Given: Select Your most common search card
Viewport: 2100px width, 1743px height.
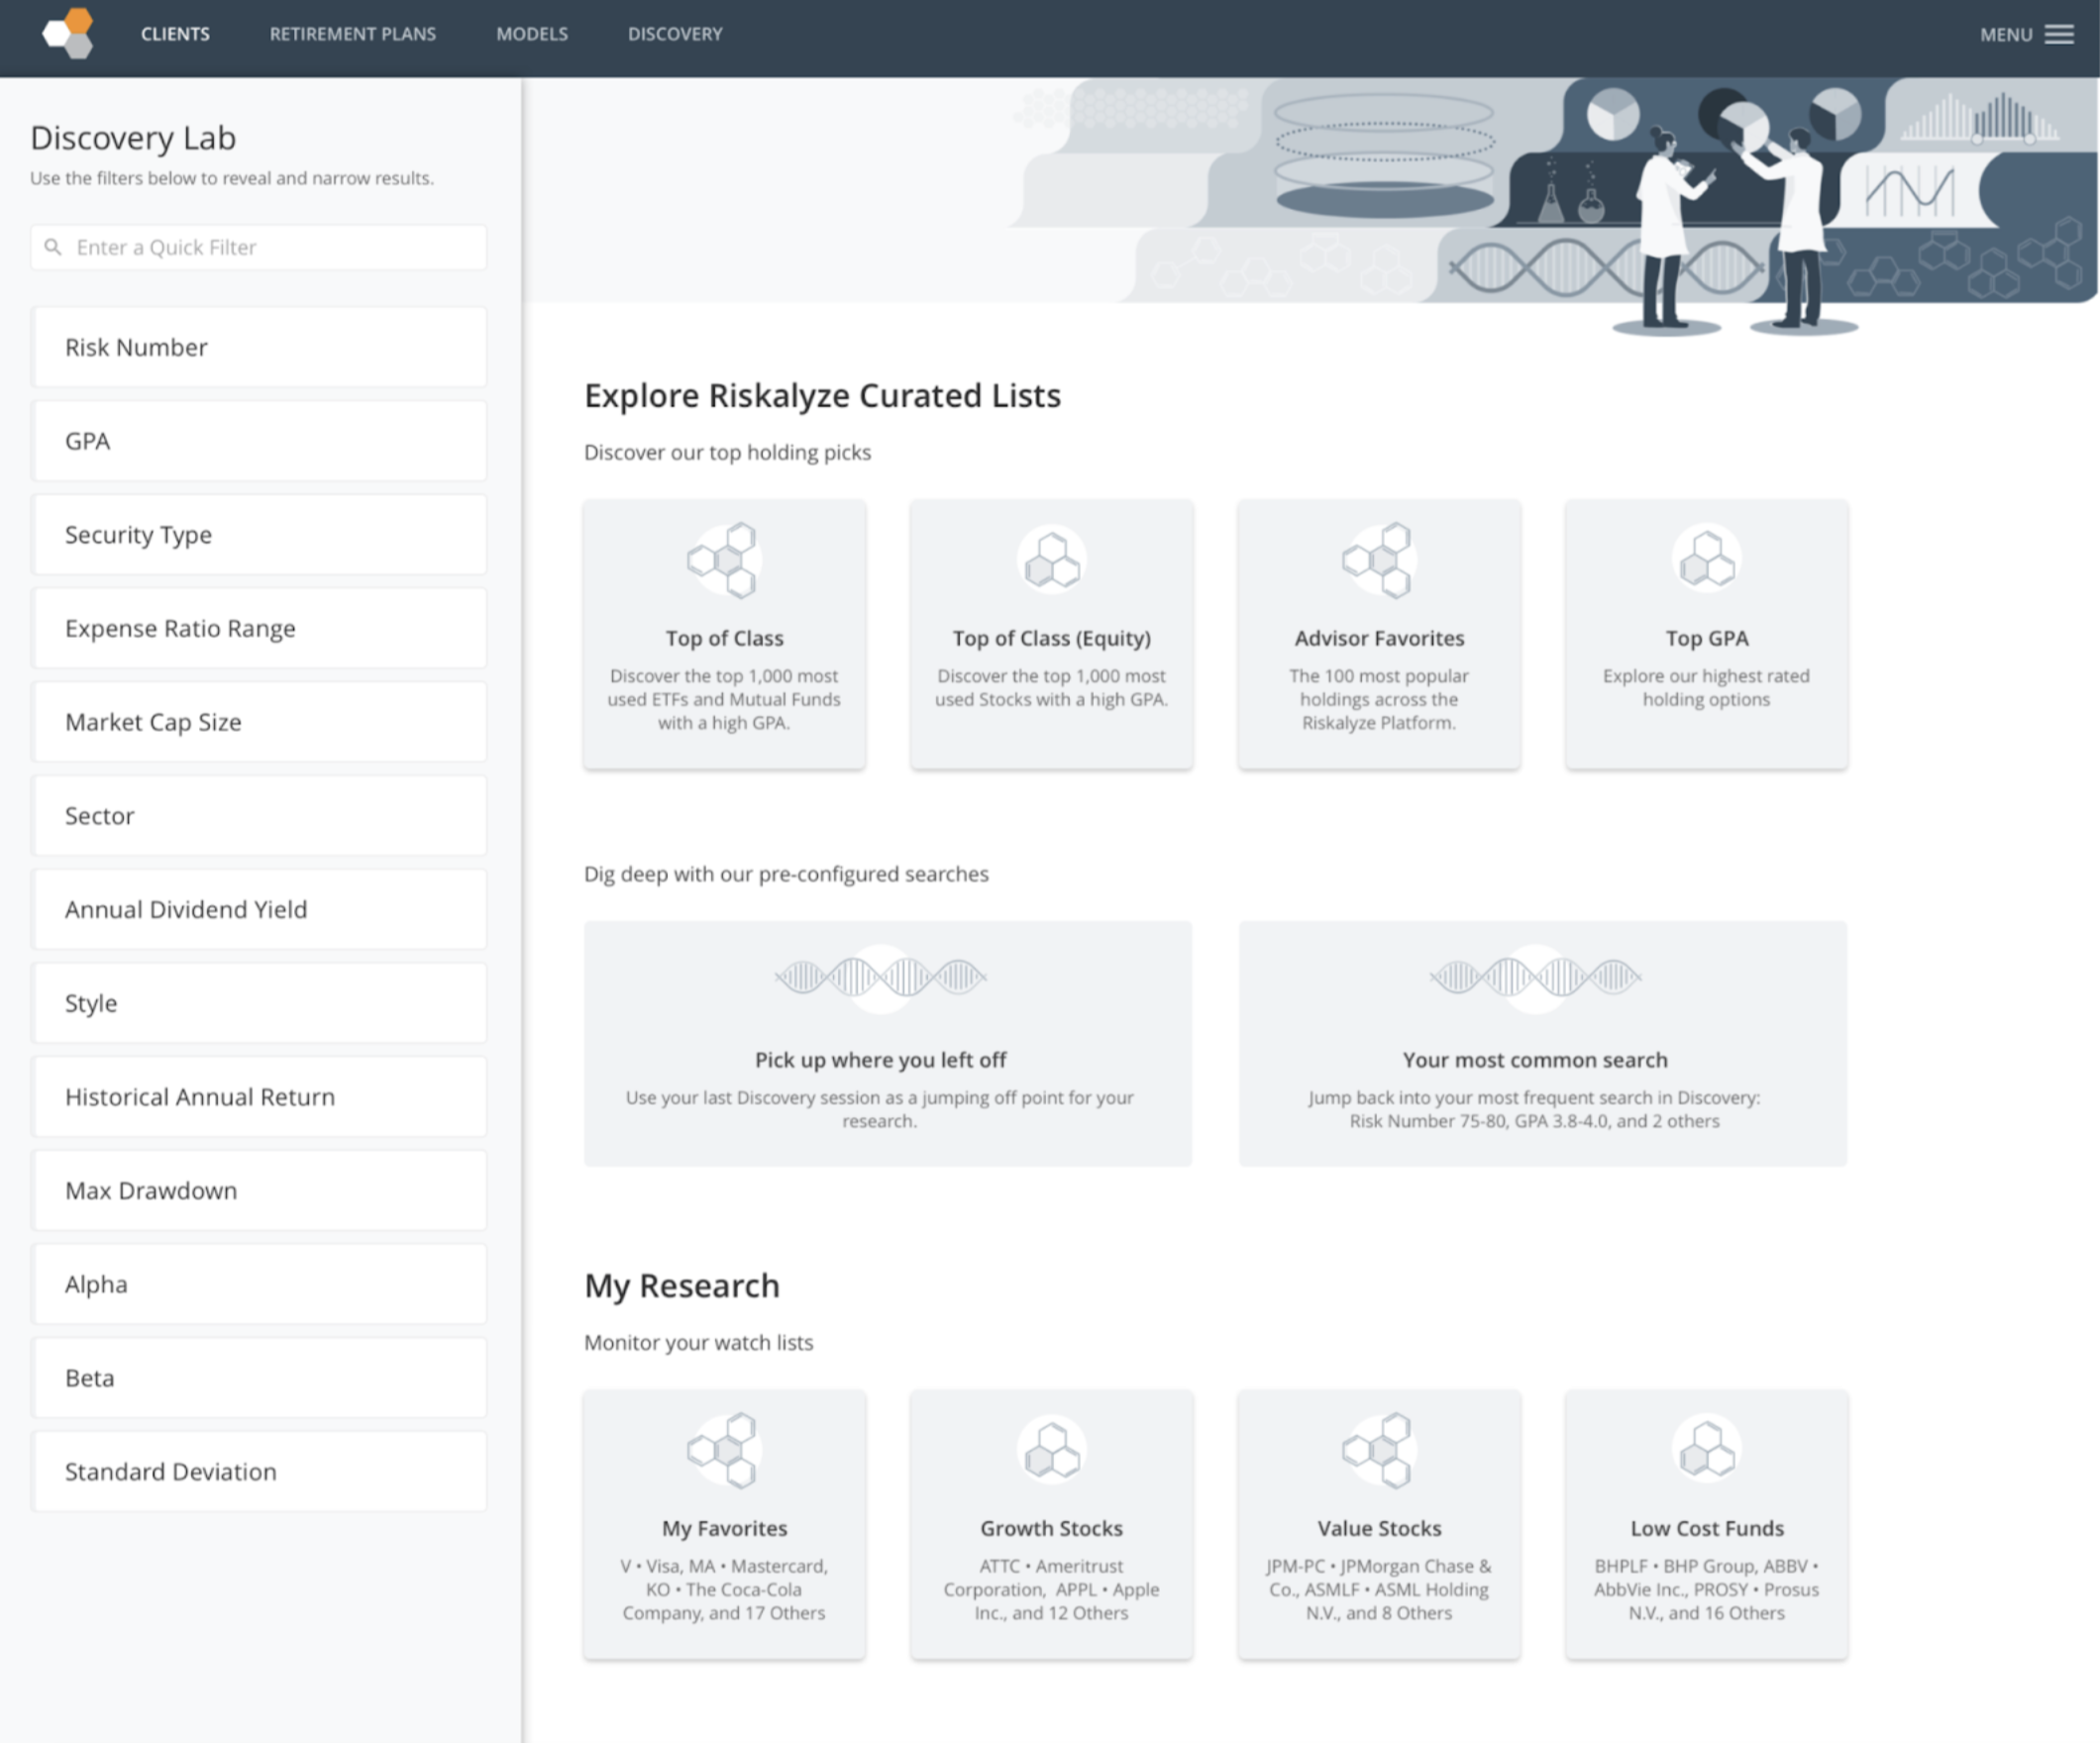Looking at the screenshot, I should pyautogui.click(x=1543, y=1043).
